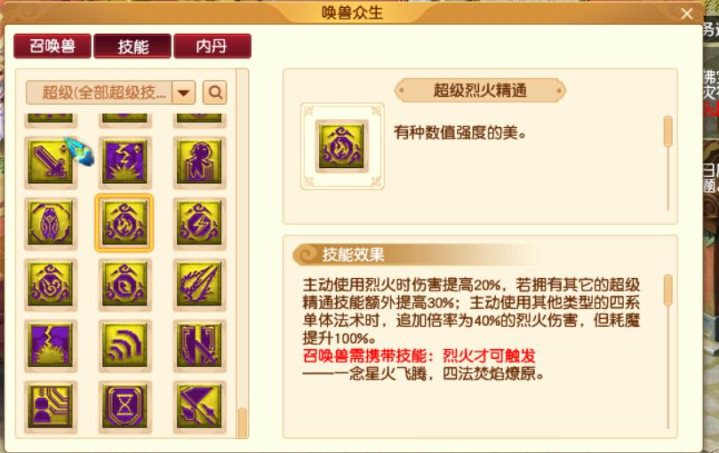Select the humanoid figure skill icon
719x453 pixels.
[199, 162]
